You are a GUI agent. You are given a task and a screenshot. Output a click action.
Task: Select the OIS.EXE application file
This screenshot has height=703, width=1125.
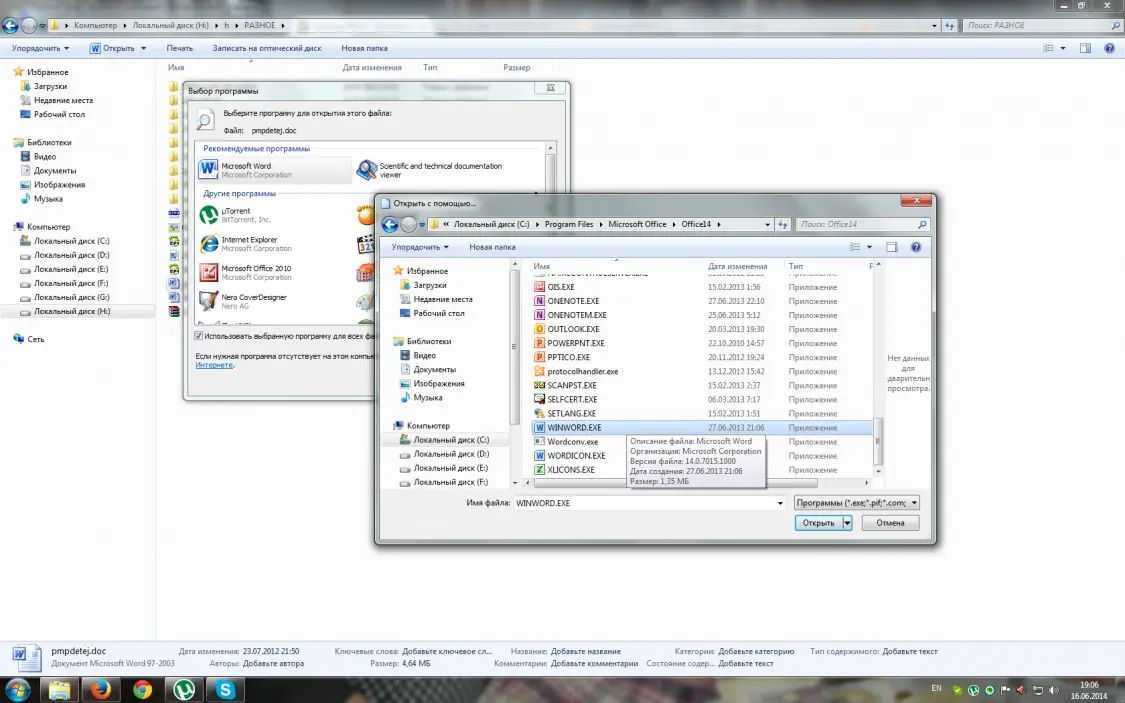(x=560, y=287)
